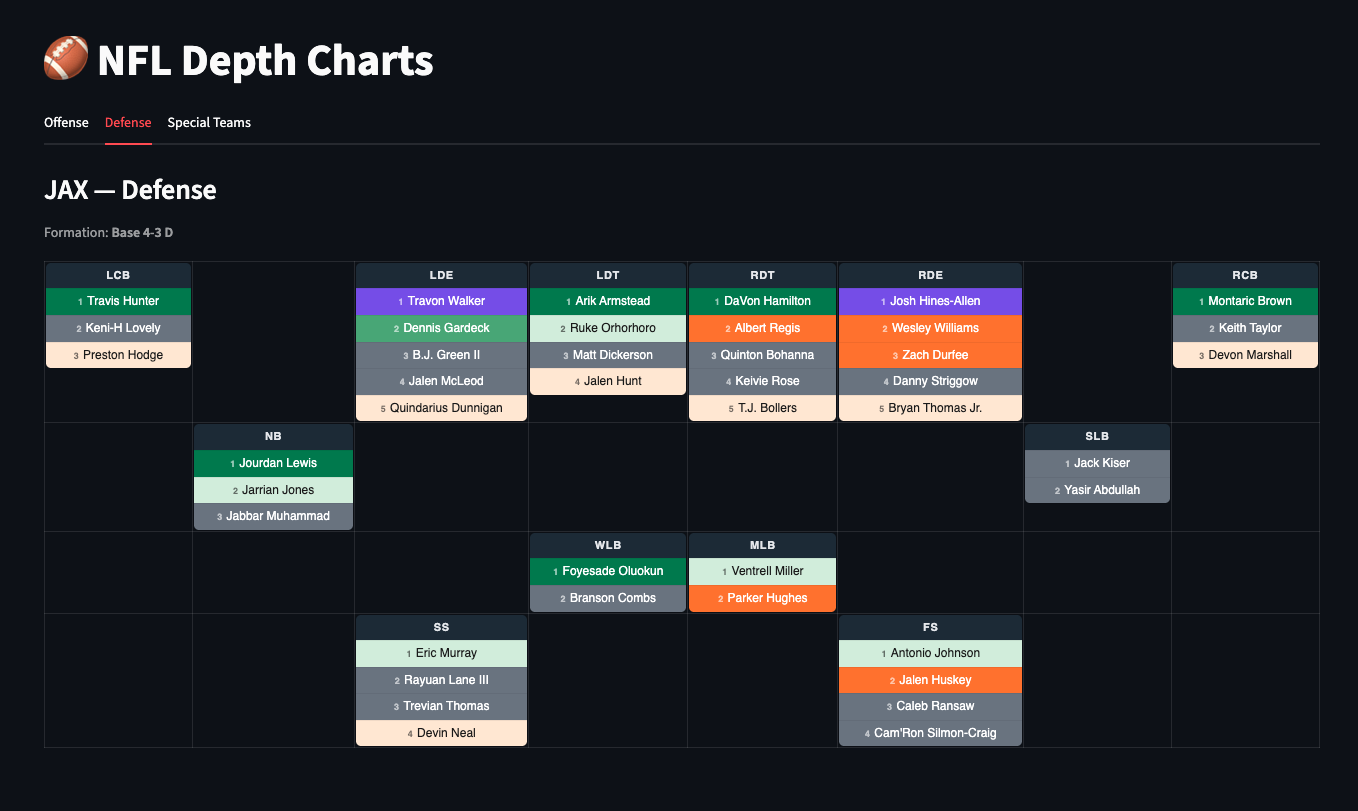This screenshot has height=811, width=1358.
Task: Select DaVon Hamilton at RDT
Action: (x=762, y=301)
